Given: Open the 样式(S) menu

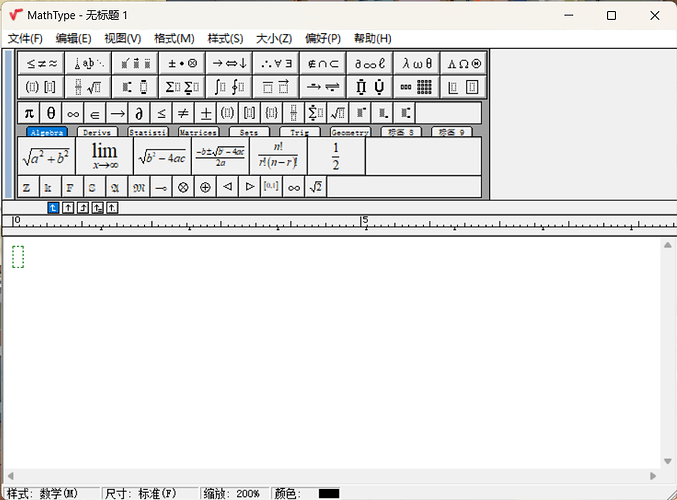Looking at the screenshot, I should (x=225, y=39).
